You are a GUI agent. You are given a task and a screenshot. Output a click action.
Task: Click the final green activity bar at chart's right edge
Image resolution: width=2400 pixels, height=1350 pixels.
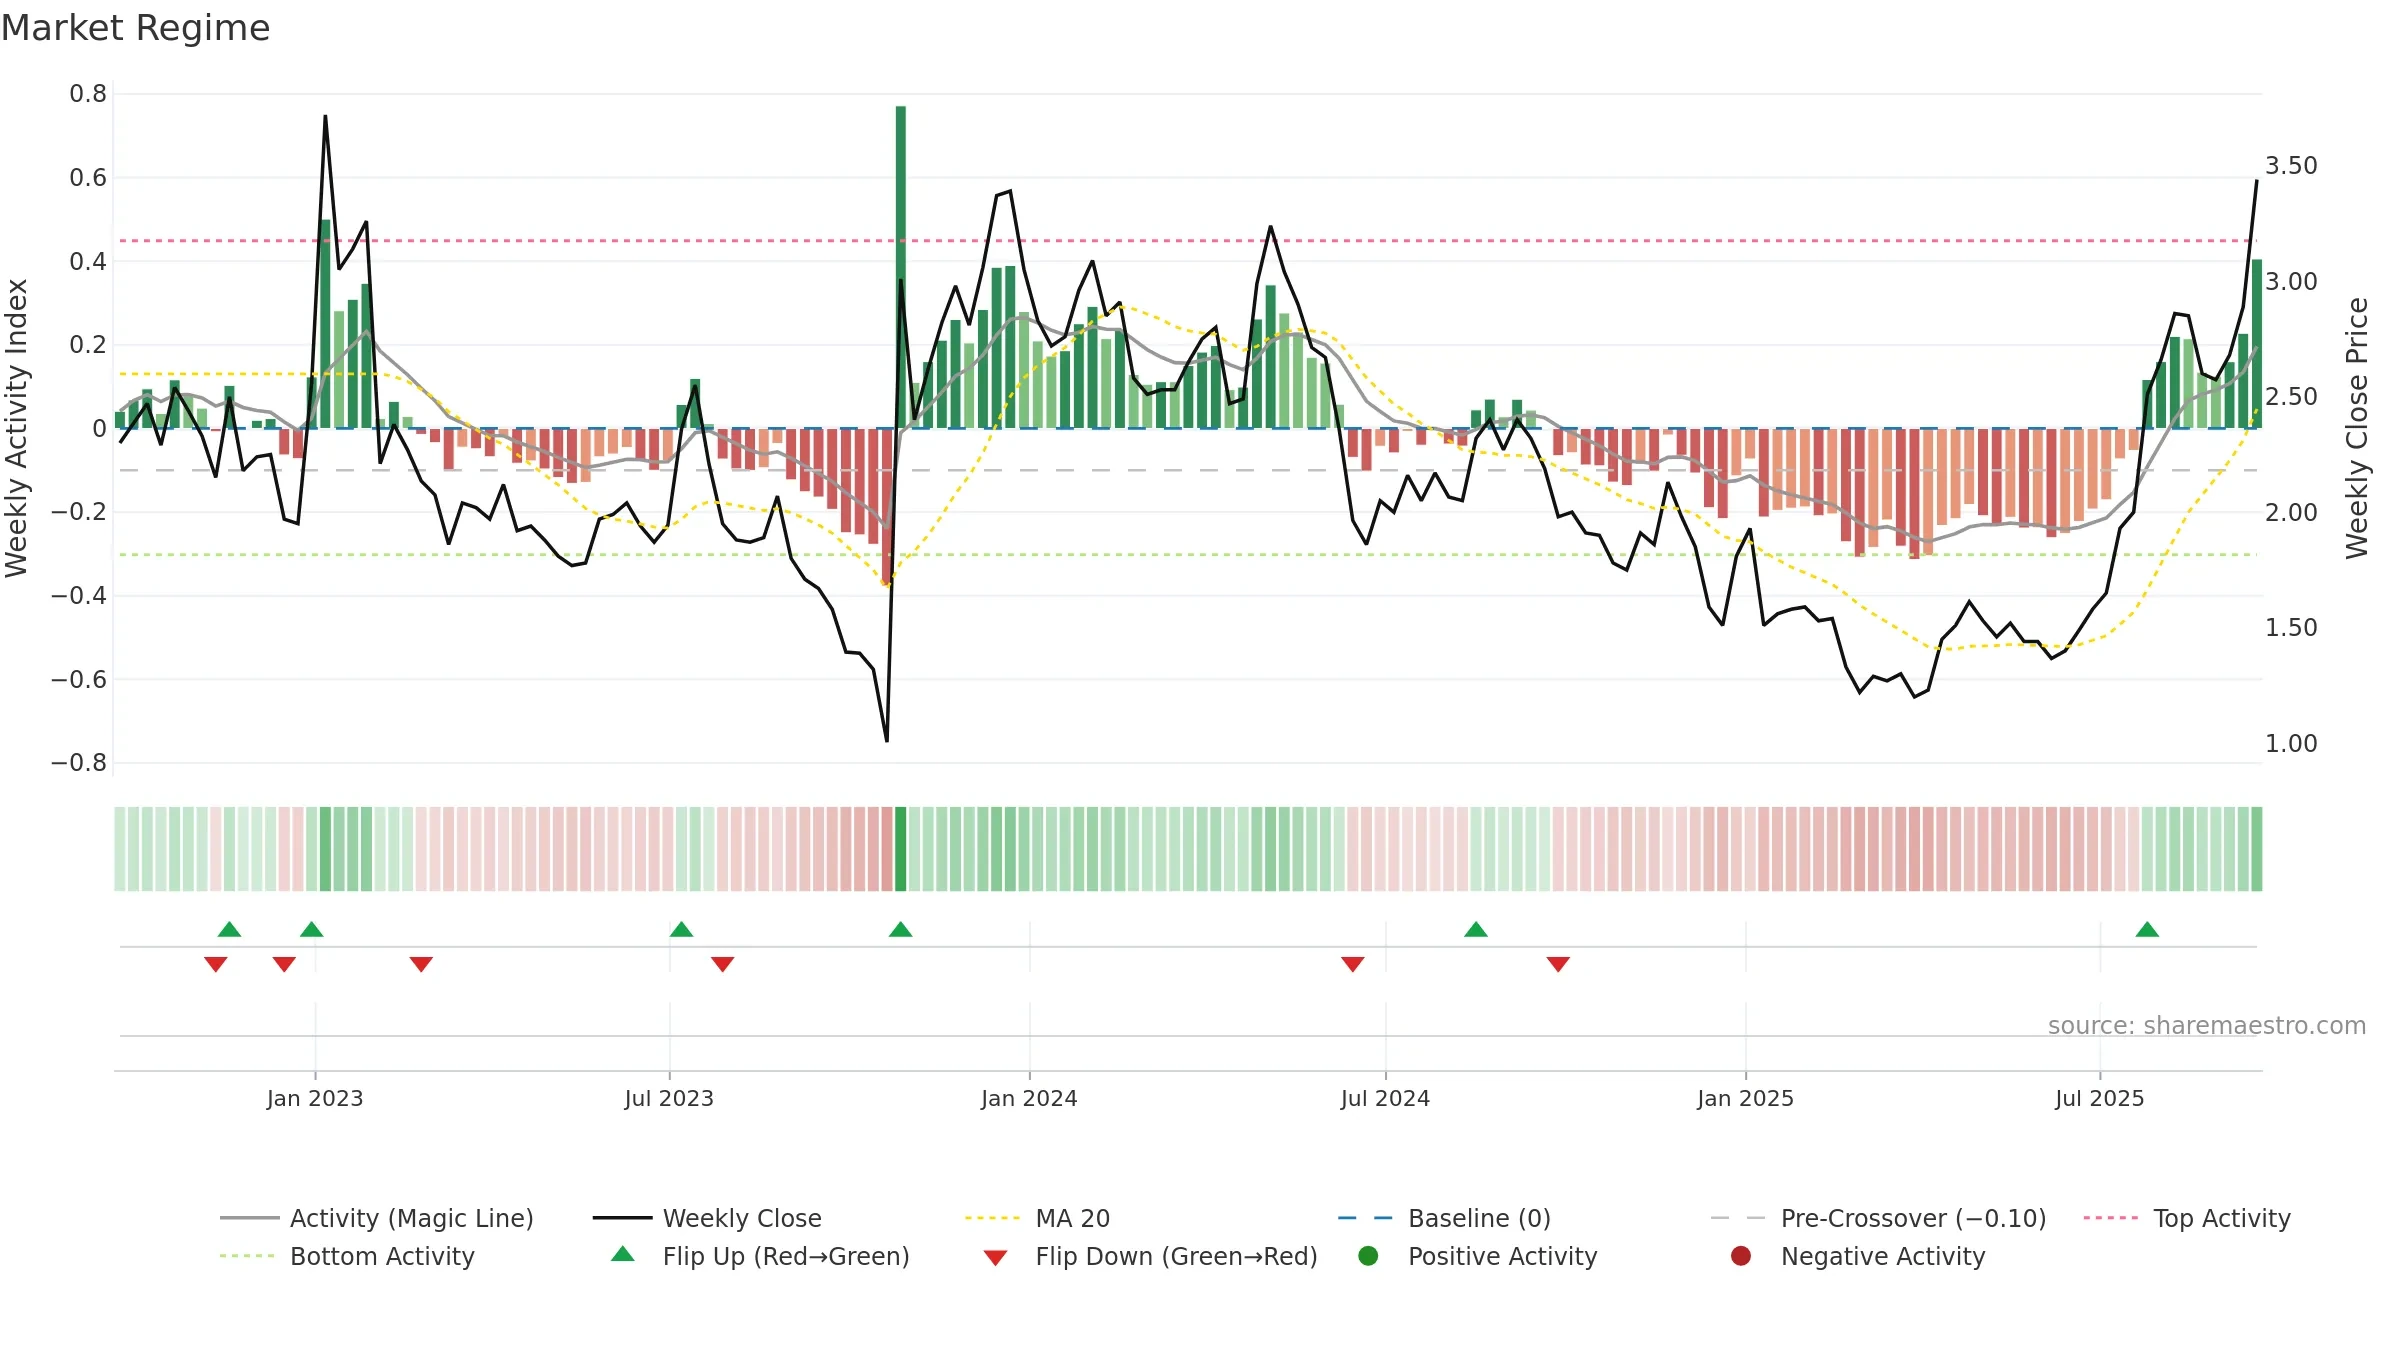[x=2257, y=344]
